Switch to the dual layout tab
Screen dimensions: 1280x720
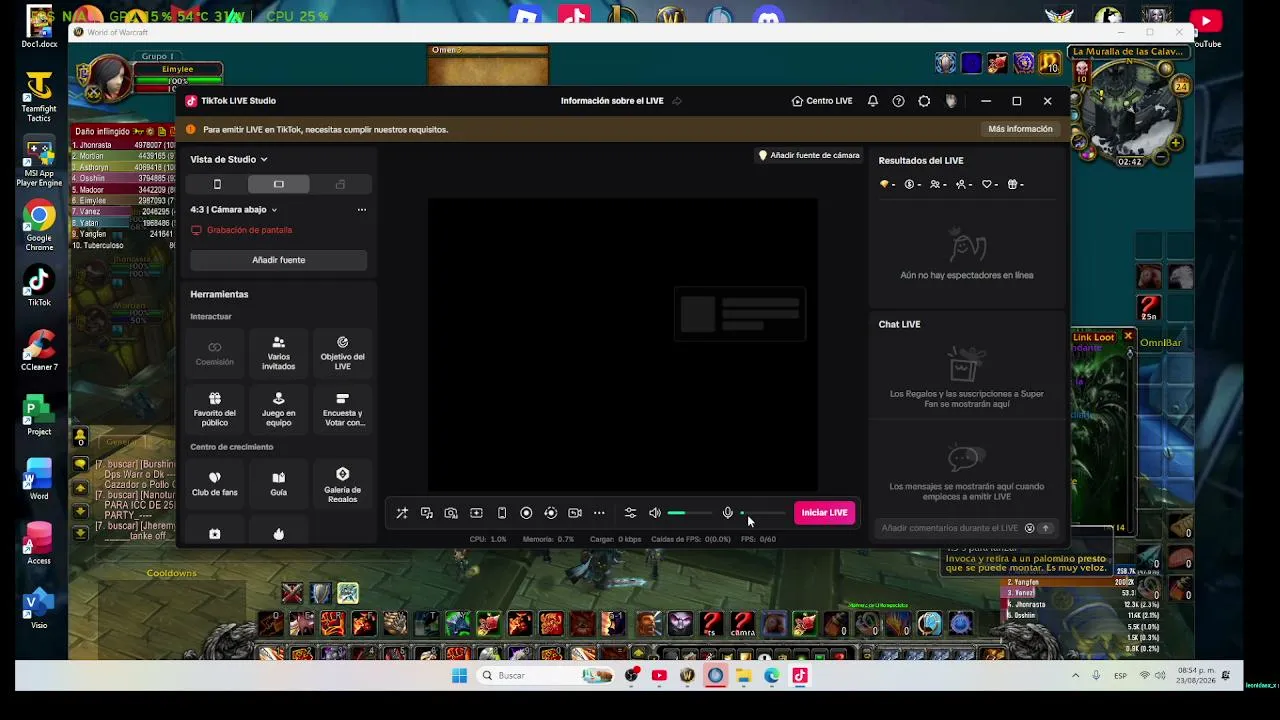[340, 184]
